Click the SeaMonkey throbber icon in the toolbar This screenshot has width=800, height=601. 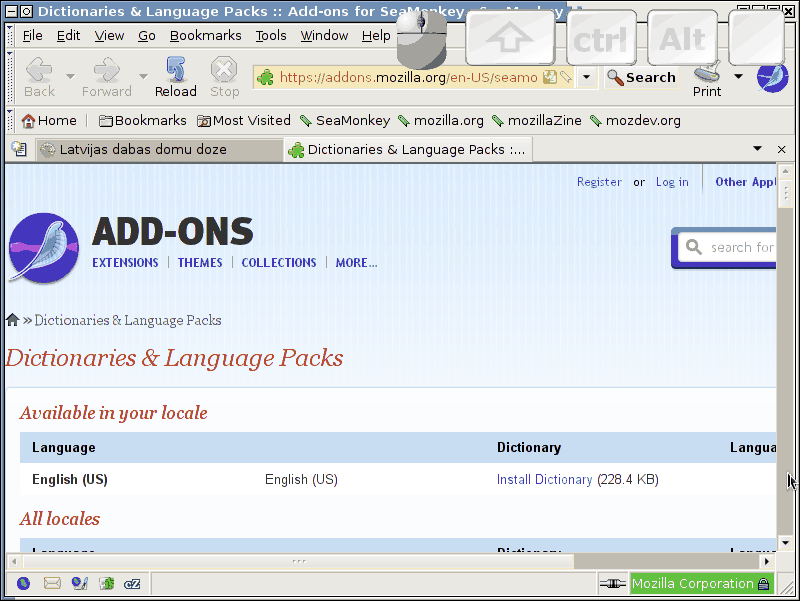pos(772,78)
